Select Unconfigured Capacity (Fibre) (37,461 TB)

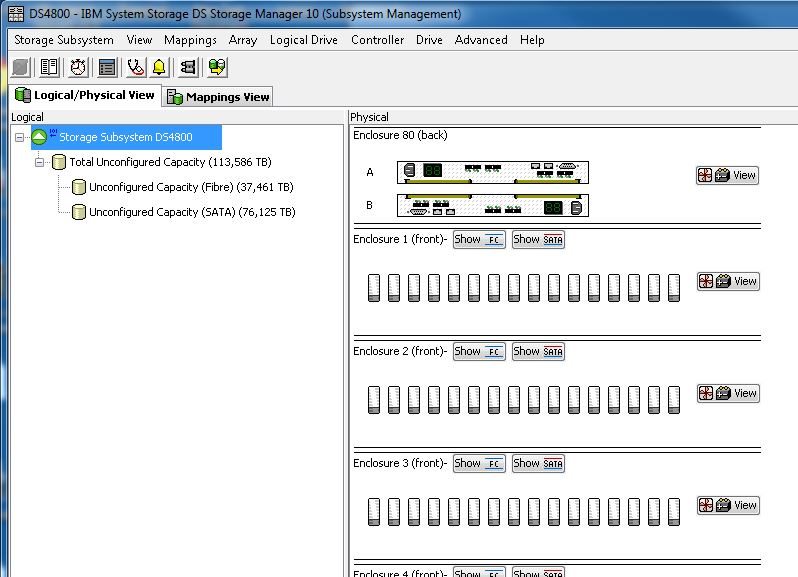pos(191,187)
